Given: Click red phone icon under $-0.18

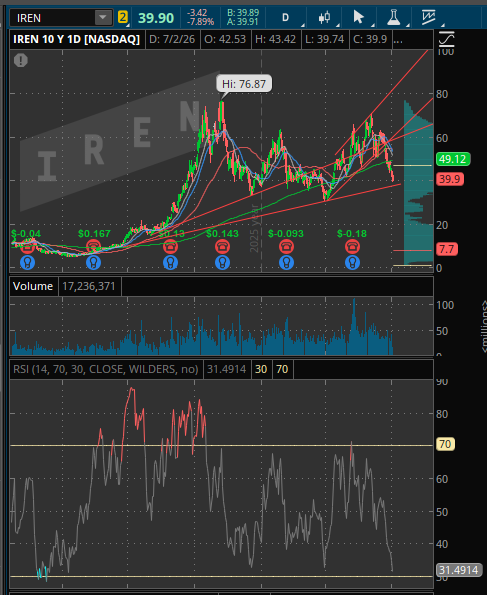Looking at the screenshot, I should point(352,247).
